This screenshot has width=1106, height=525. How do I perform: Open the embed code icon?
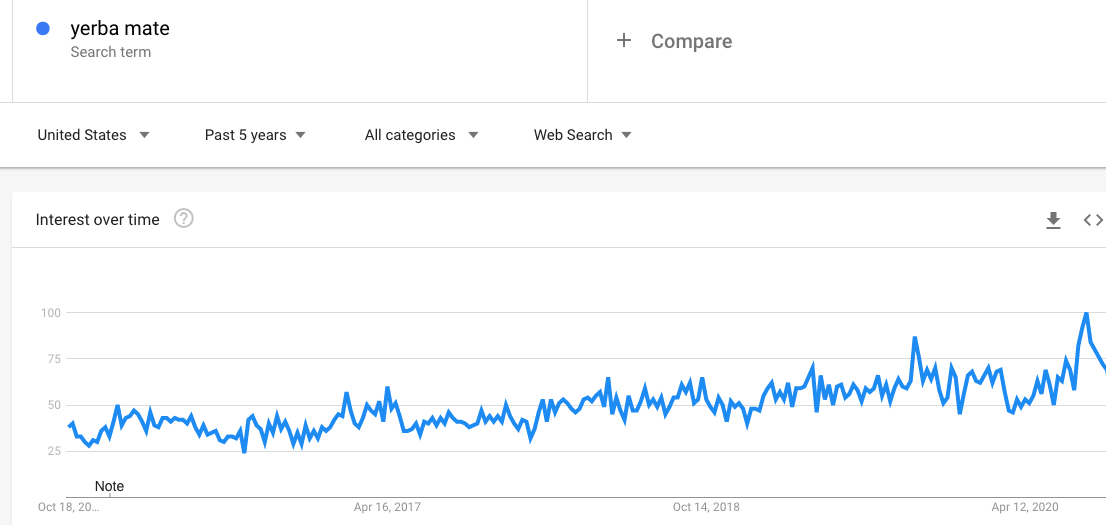1093,220
